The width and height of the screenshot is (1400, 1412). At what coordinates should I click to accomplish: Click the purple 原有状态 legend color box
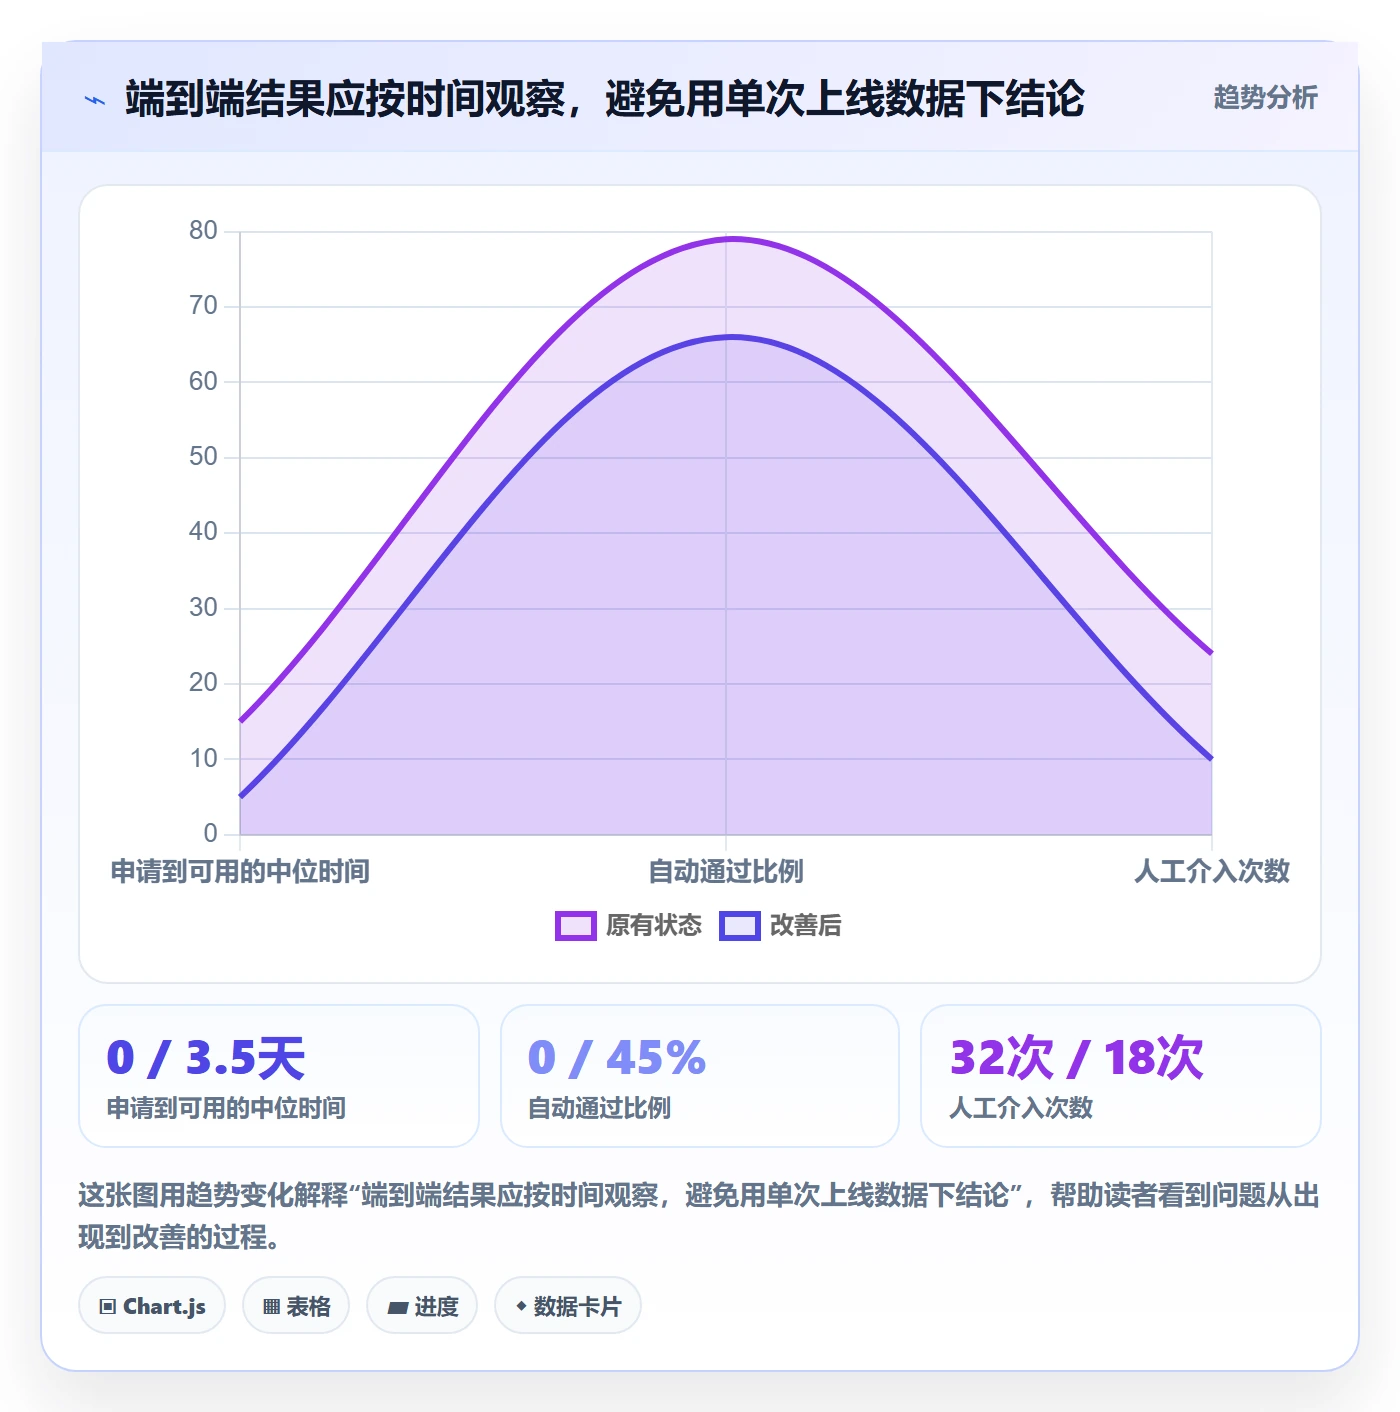[576, 926]
